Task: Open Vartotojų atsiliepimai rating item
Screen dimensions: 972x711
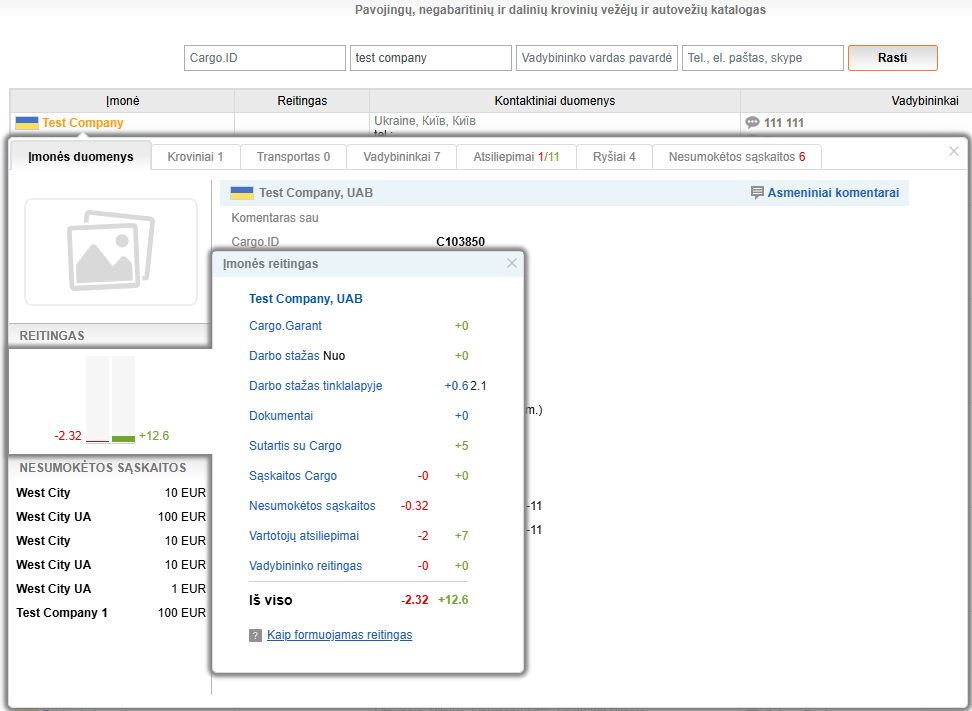Action: click(303, 536)
